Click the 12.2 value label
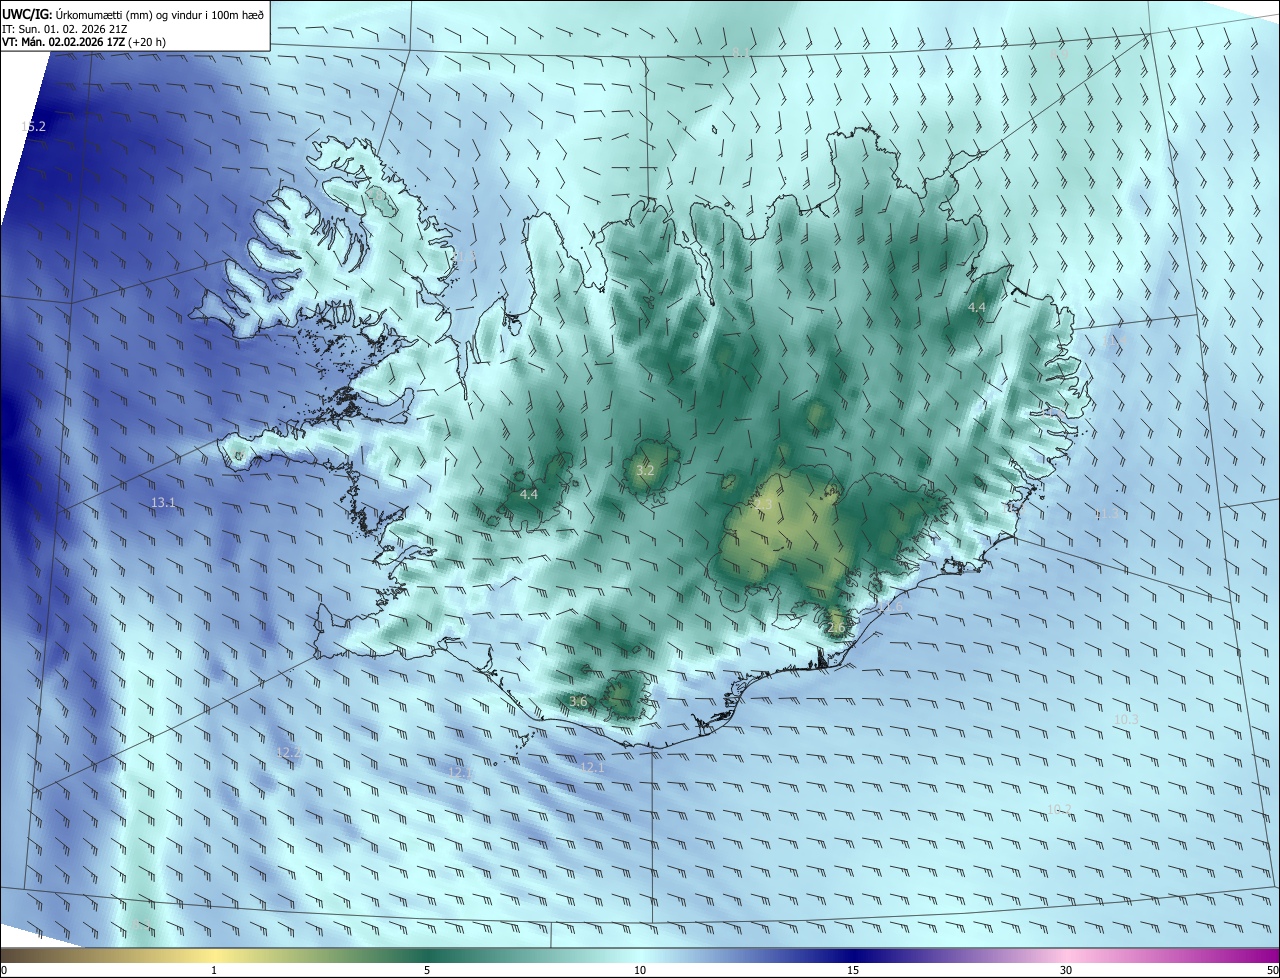1280x978 pixels. point(290,752)
